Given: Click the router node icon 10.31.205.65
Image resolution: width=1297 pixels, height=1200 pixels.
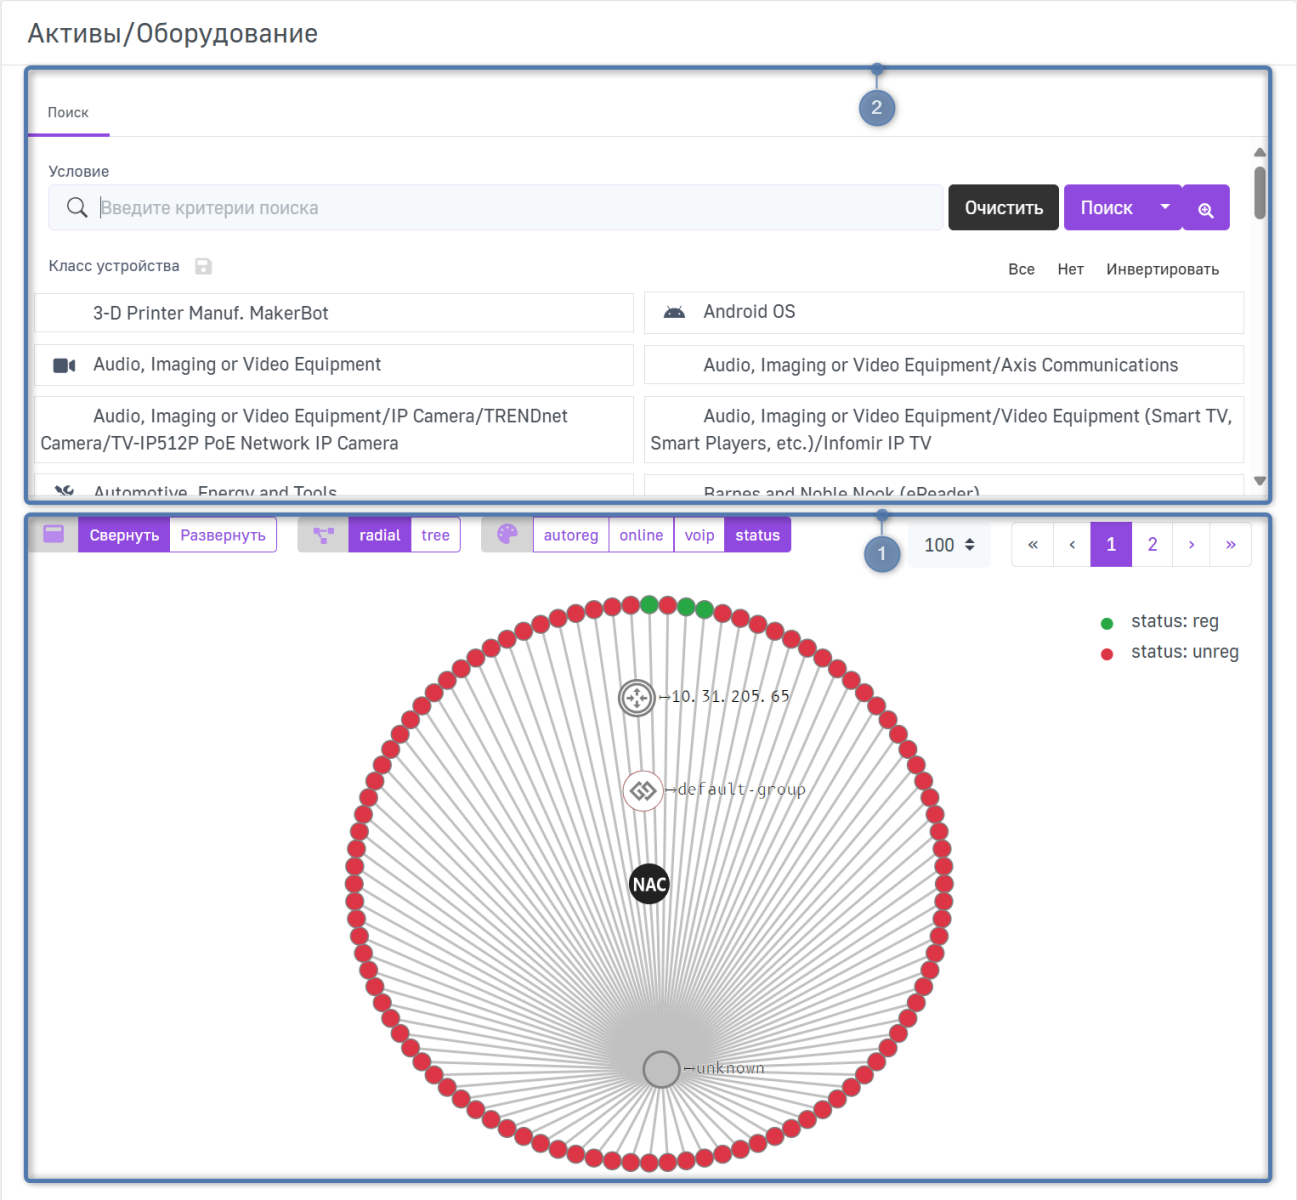Looking at the screenshot, I should pos(637,697).
